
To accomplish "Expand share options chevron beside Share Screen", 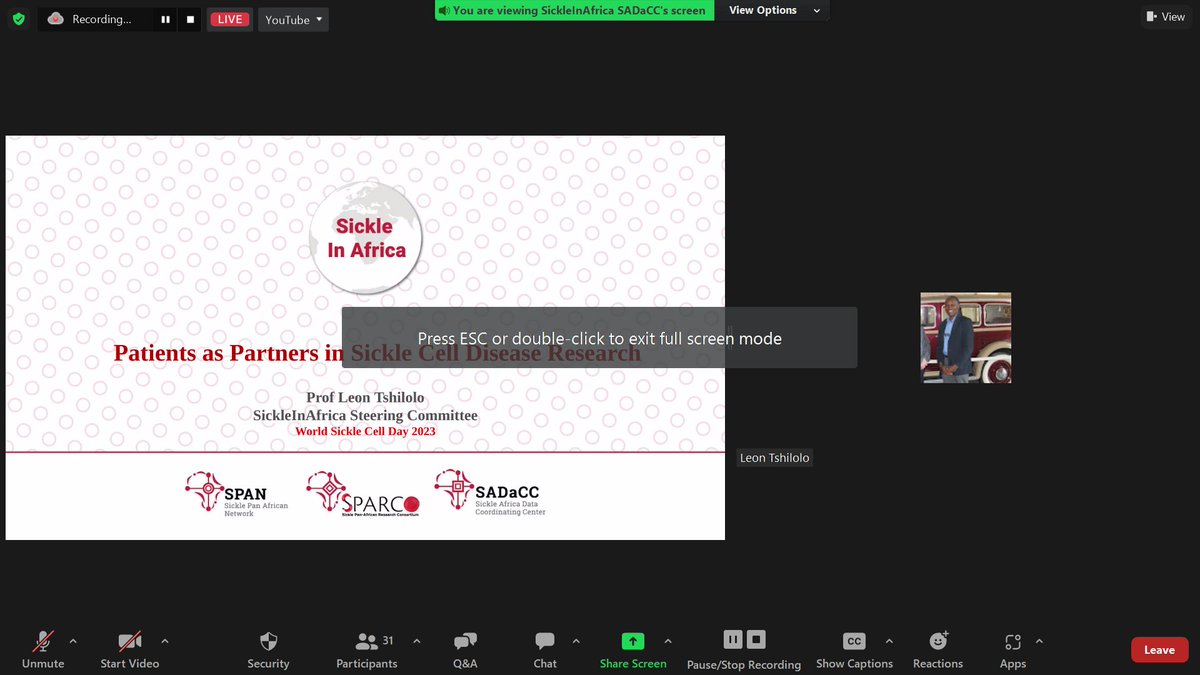I will tap(668, 641).
